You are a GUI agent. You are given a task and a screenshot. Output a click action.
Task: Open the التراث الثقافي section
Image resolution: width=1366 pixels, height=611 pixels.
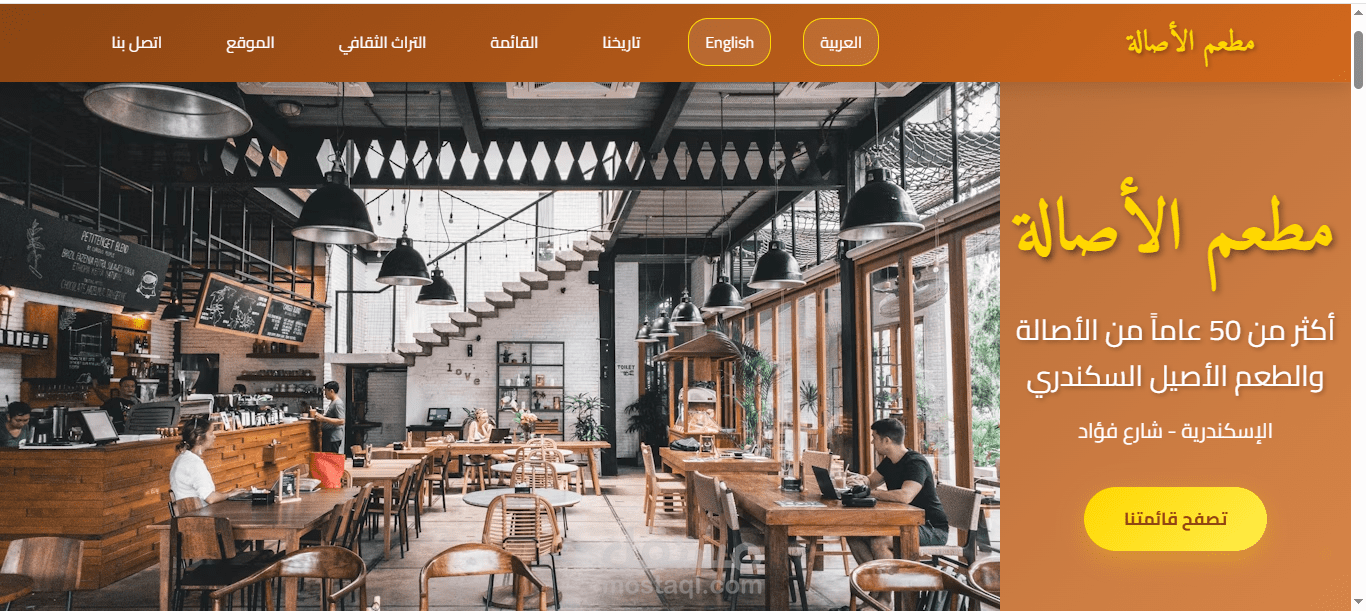coord(382,43)
